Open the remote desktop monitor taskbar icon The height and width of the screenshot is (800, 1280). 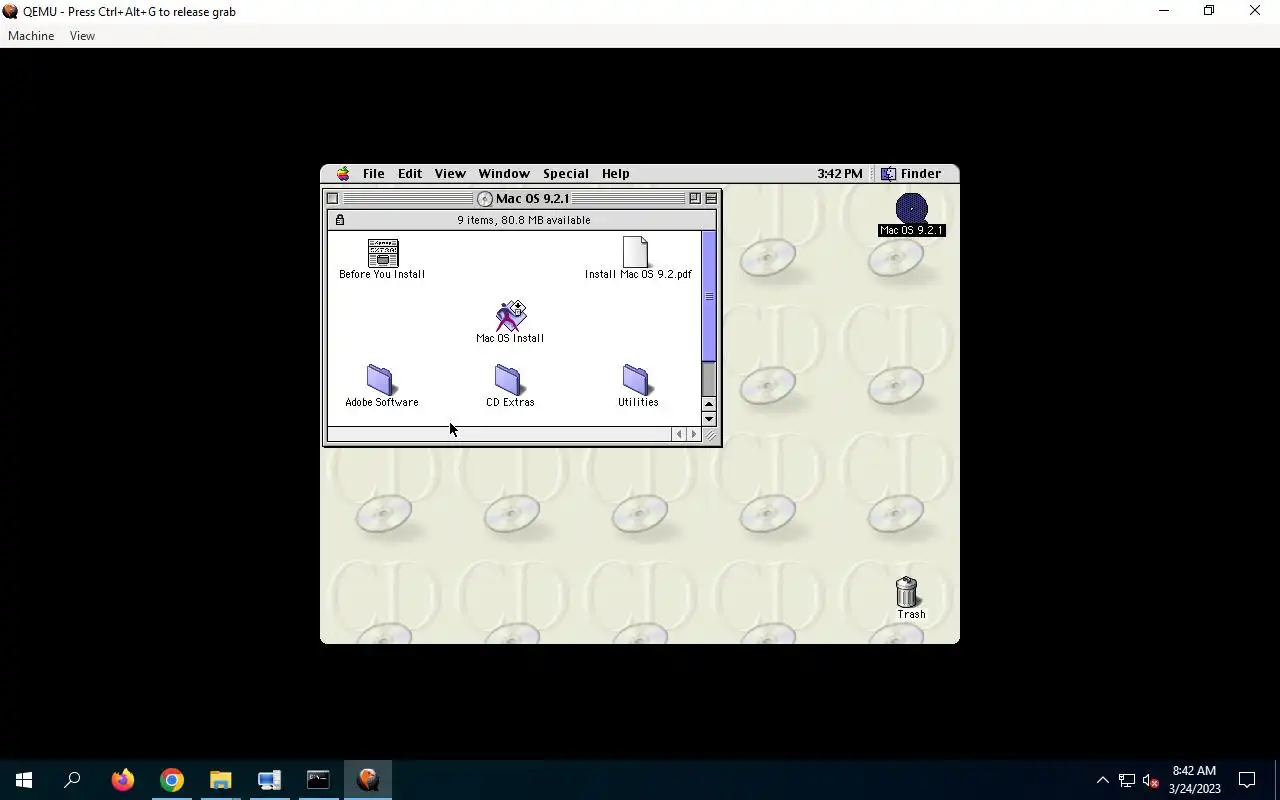269,780
